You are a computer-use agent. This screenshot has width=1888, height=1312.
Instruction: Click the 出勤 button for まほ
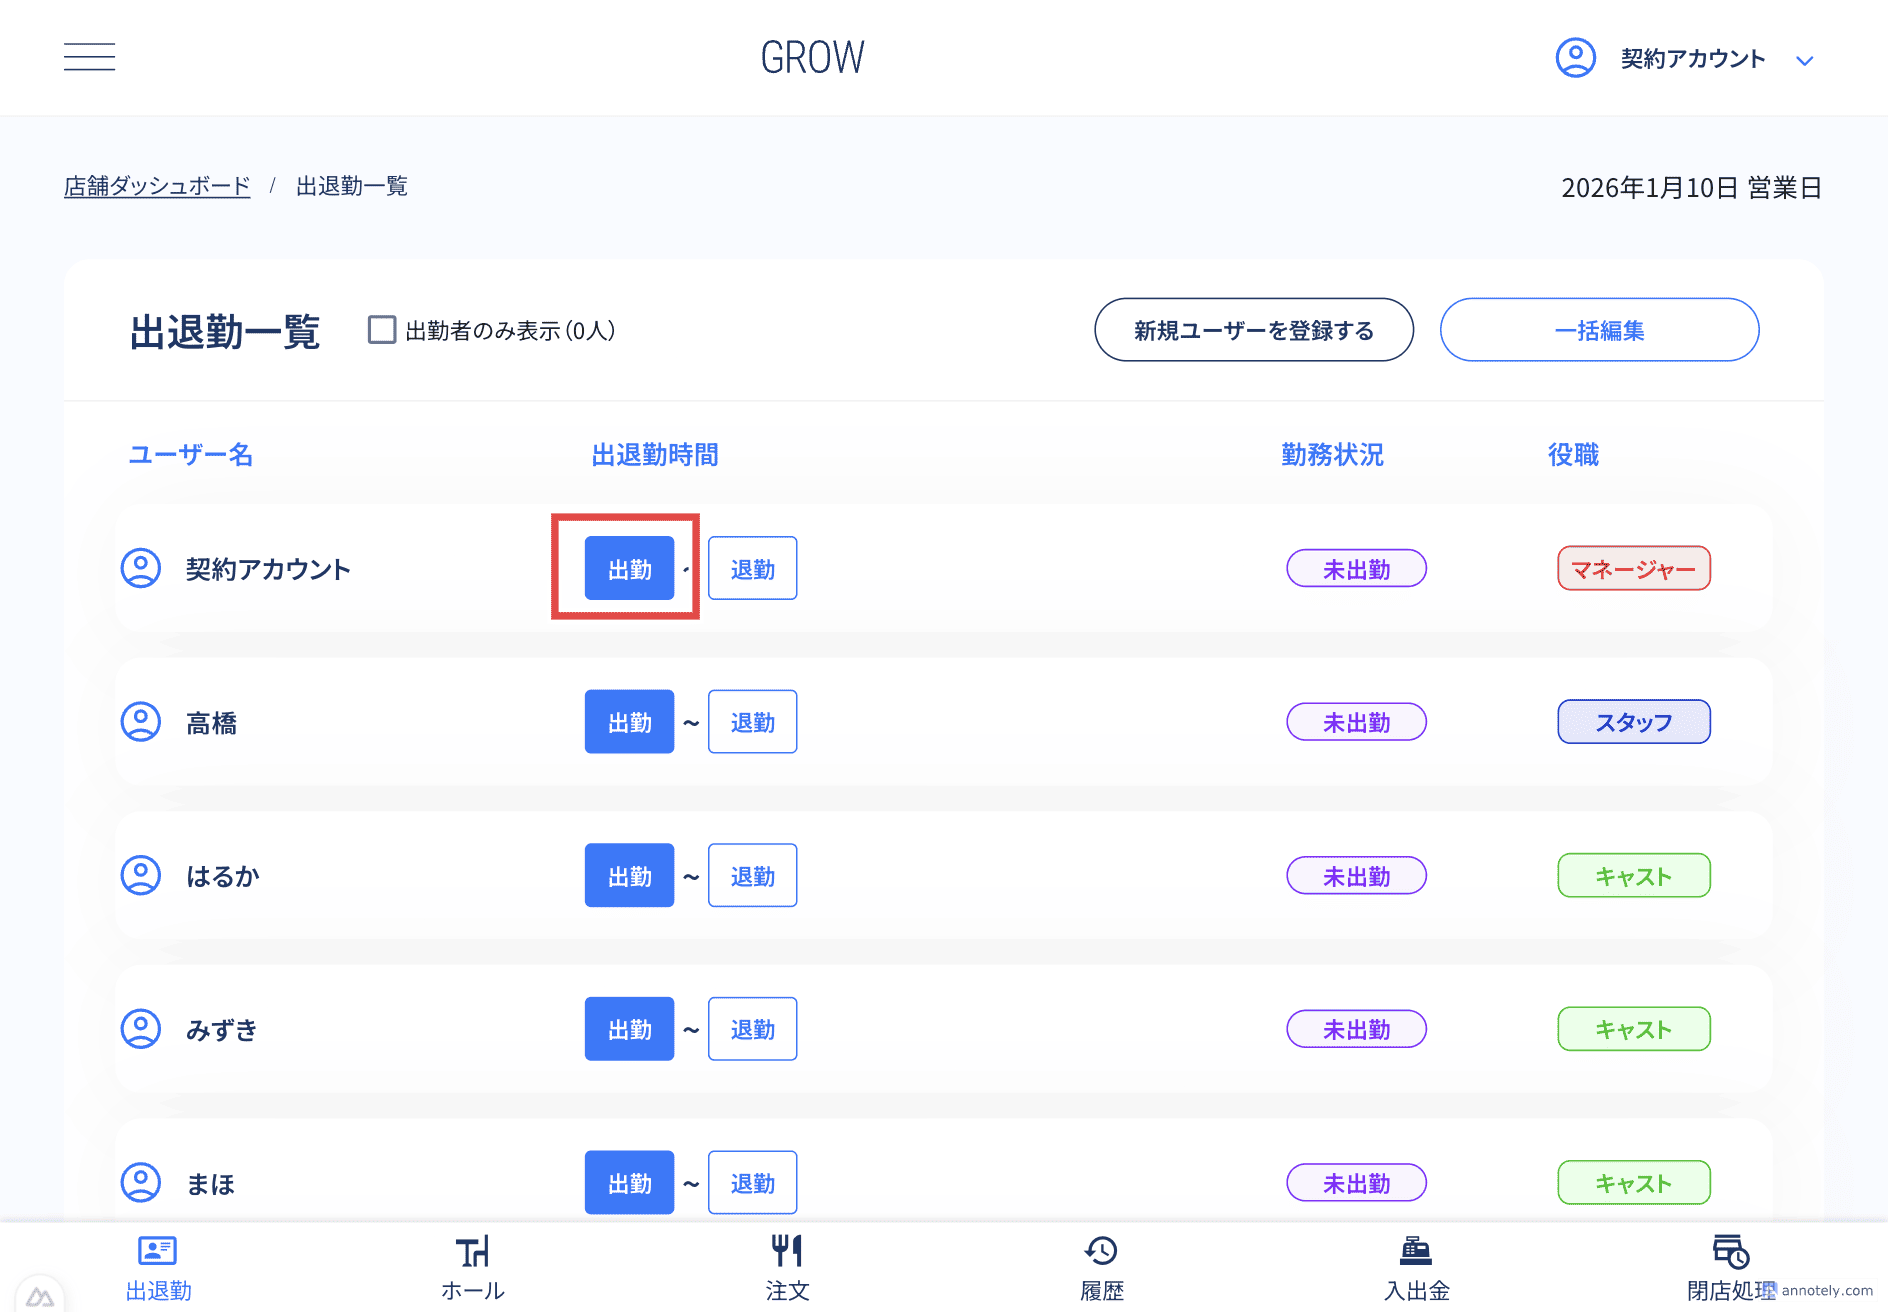[629, 1182]
